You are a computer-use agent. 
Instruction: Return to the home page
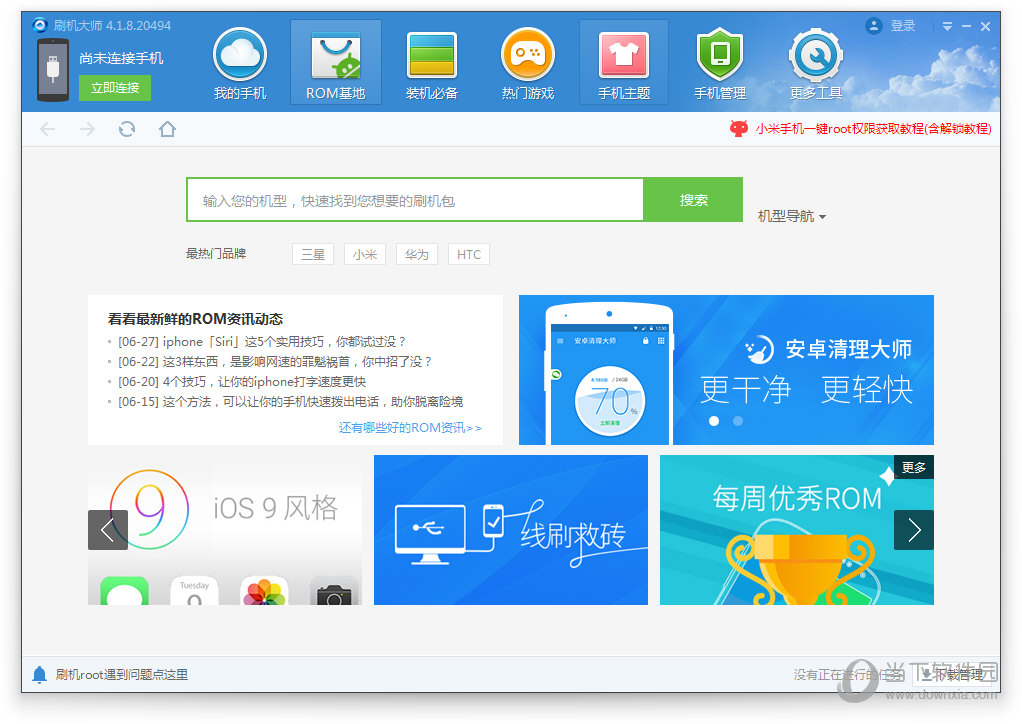coord(168,129)
